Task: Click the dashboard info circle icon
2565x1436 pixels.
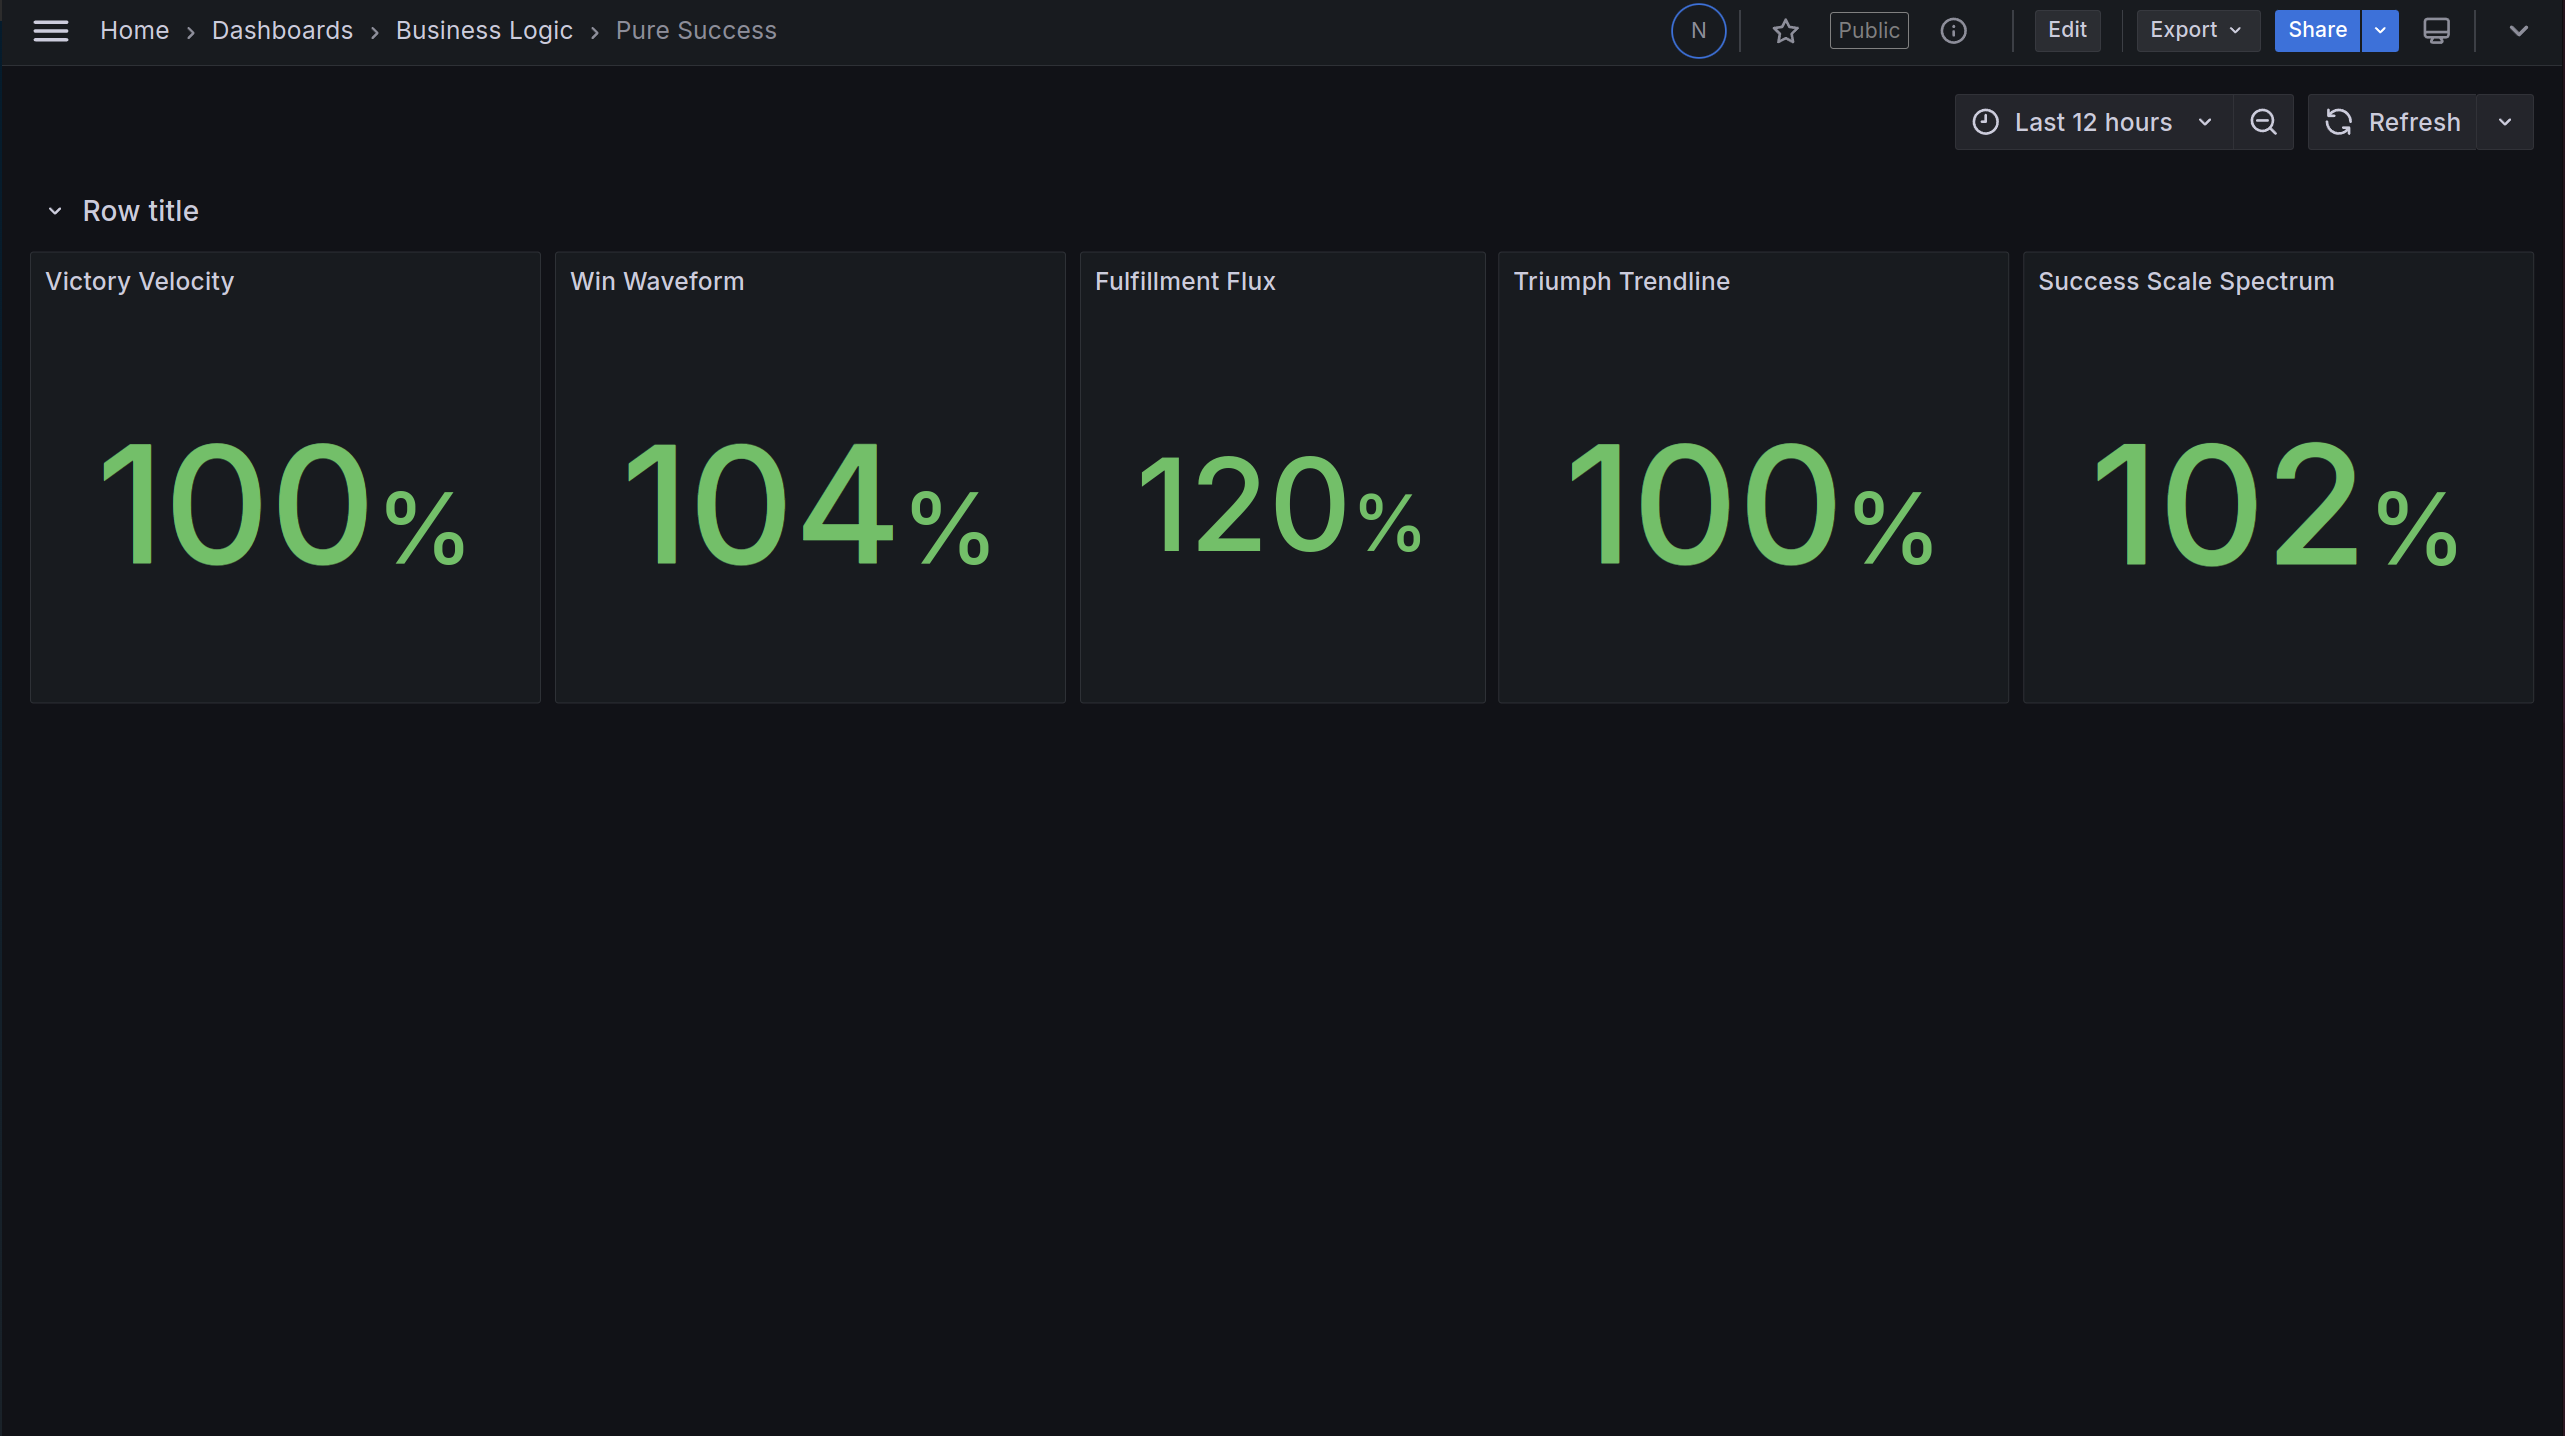Action: point(1953,31)
